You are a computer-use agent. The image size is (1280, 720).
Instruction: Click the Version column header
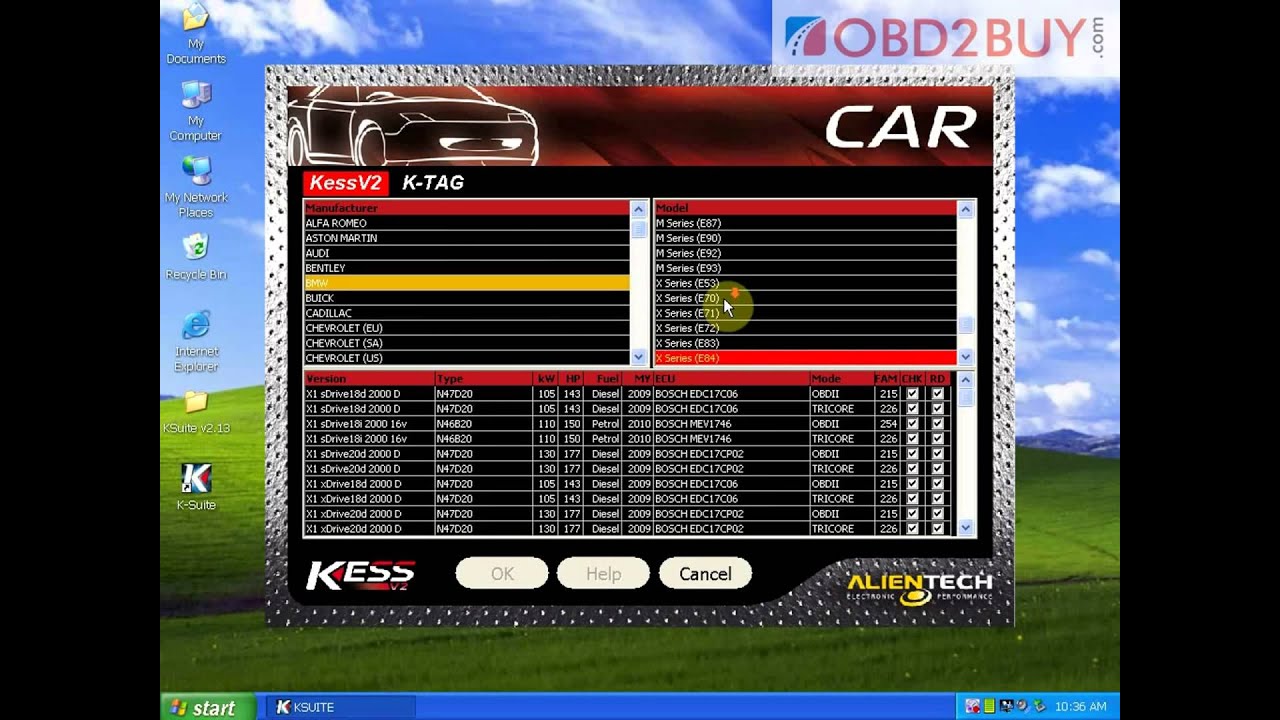coord(369,379)
